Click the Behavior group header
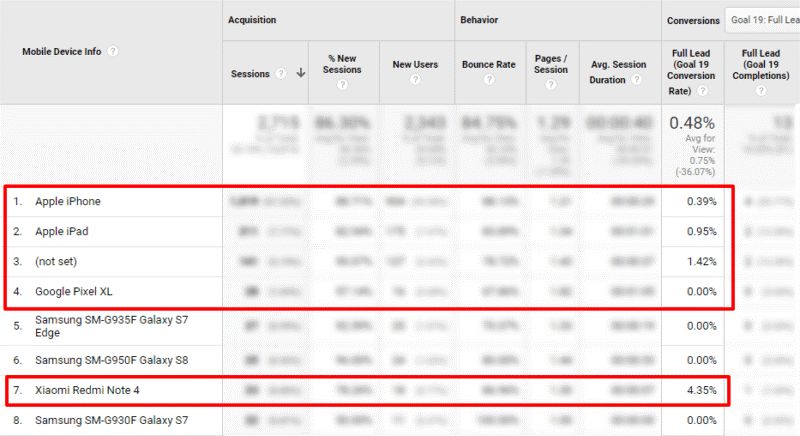The width and height of the screenshot is (800, 436). [x=479, y=20]
